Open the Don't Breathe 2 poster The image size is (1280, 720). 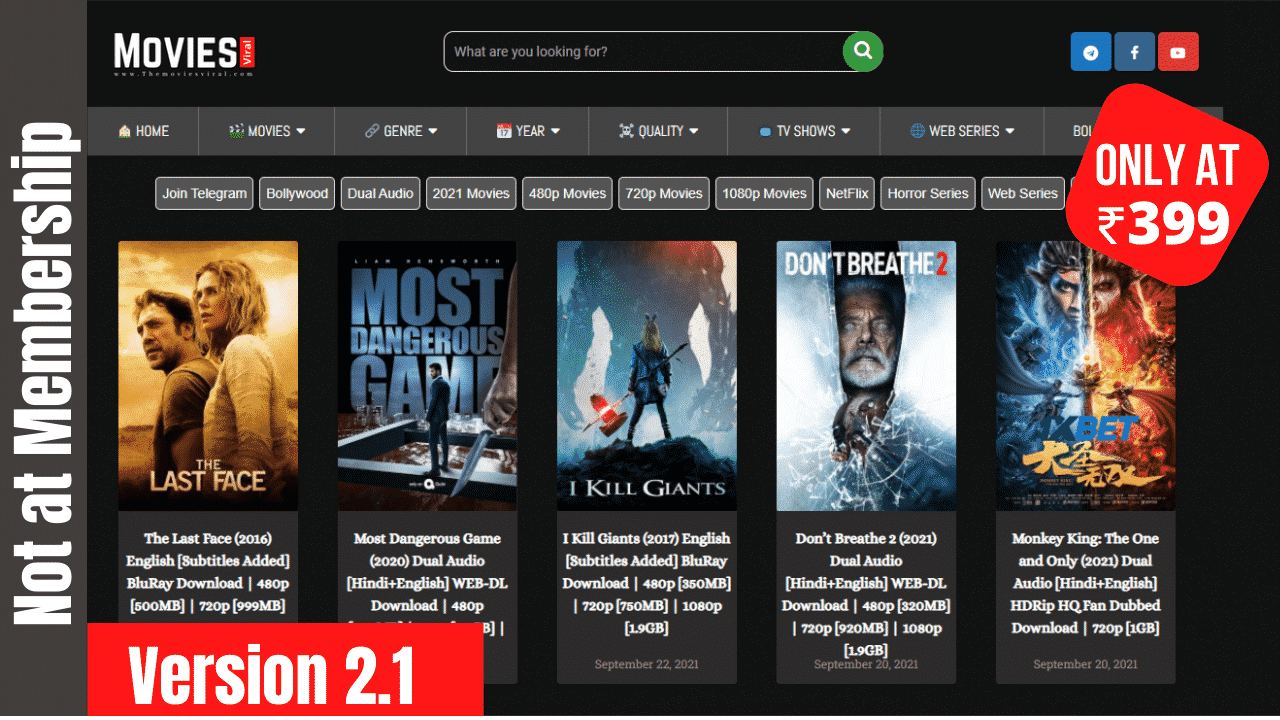[x=866, y=375]
